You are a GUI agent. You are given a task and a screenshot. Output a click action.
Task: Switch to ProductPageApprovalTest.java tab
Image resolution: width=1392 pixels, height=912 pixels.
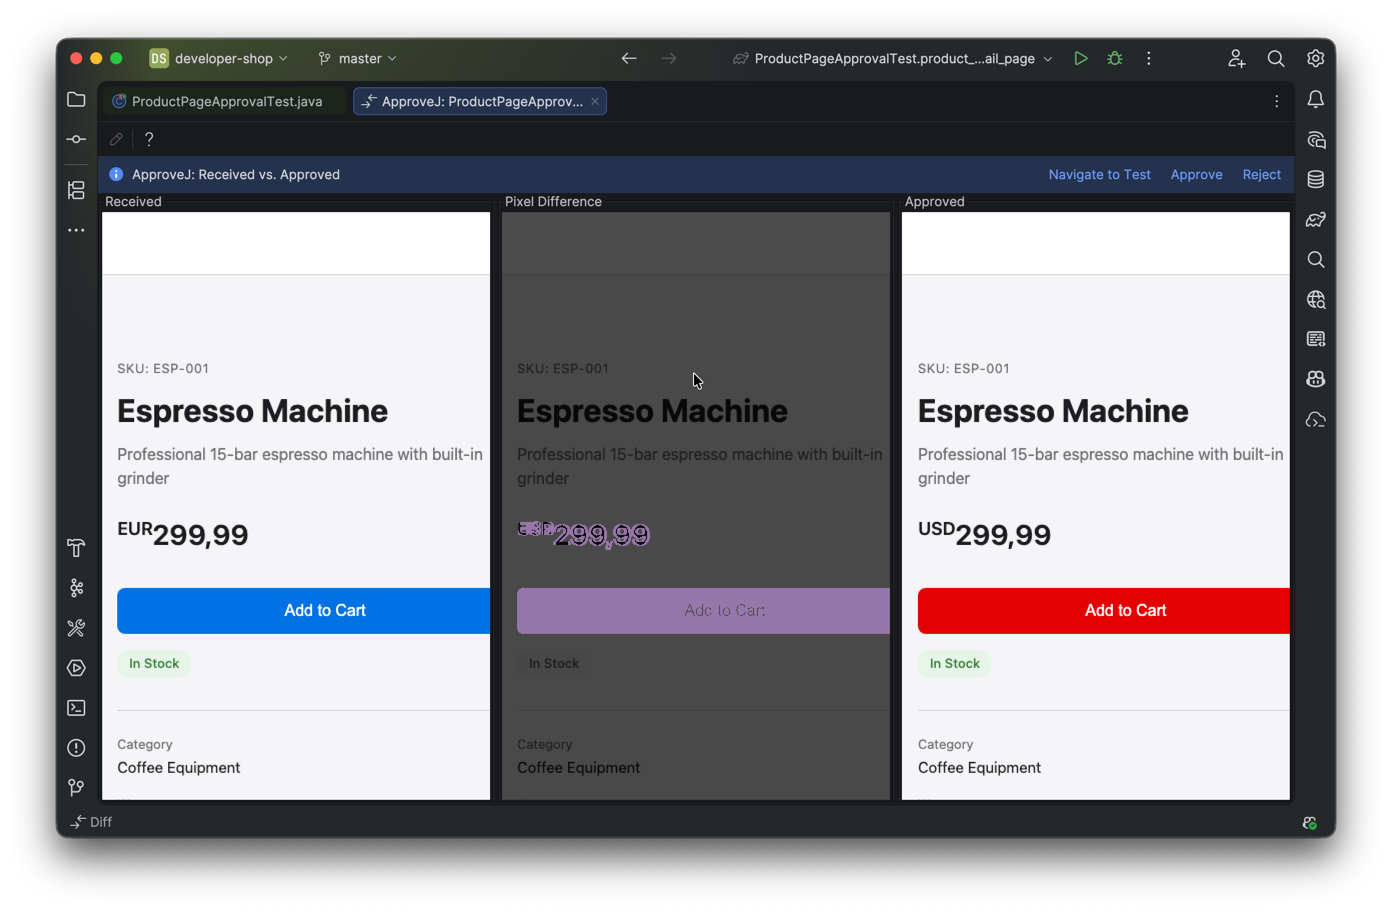pos(226,101)
